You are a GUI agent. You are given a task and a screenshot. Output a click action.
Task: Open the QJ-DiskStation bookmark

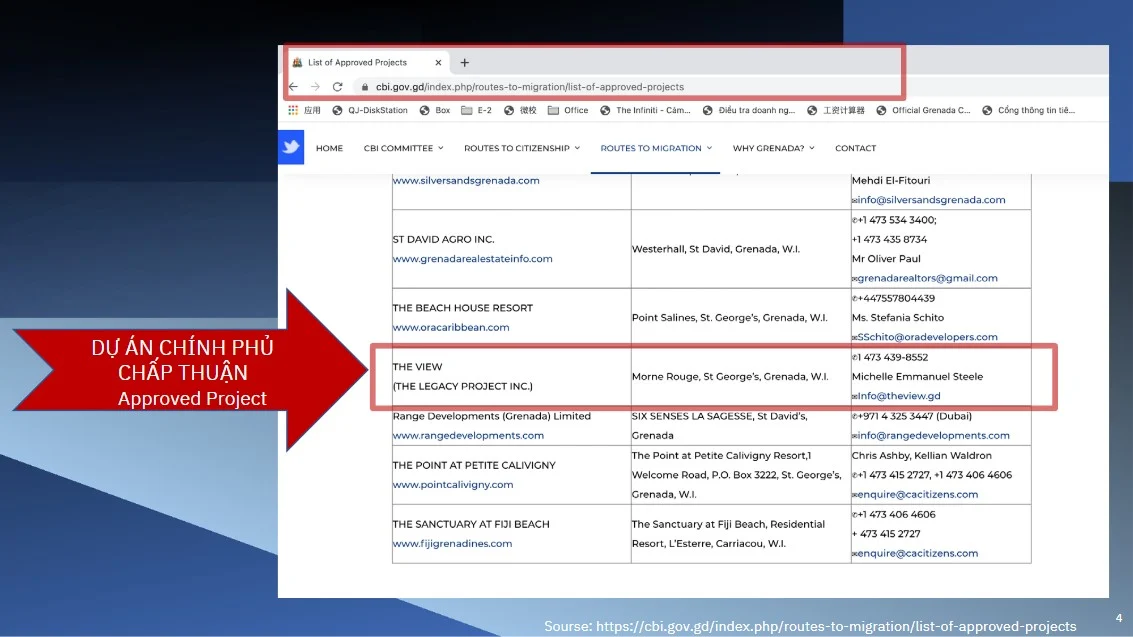370,111
